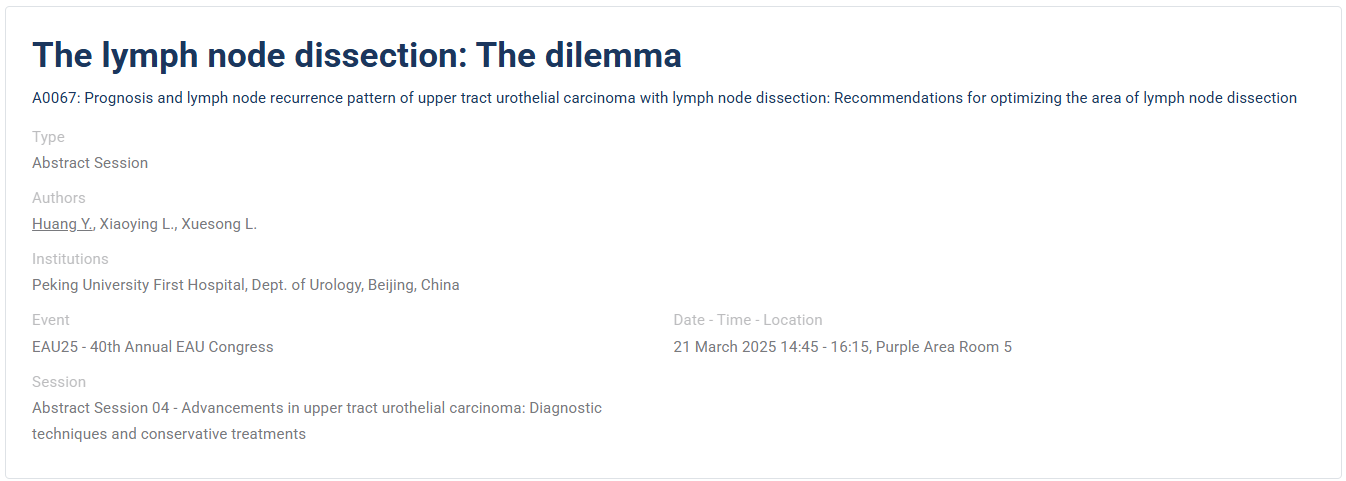Click the 'Type' field label

point(48,137)
